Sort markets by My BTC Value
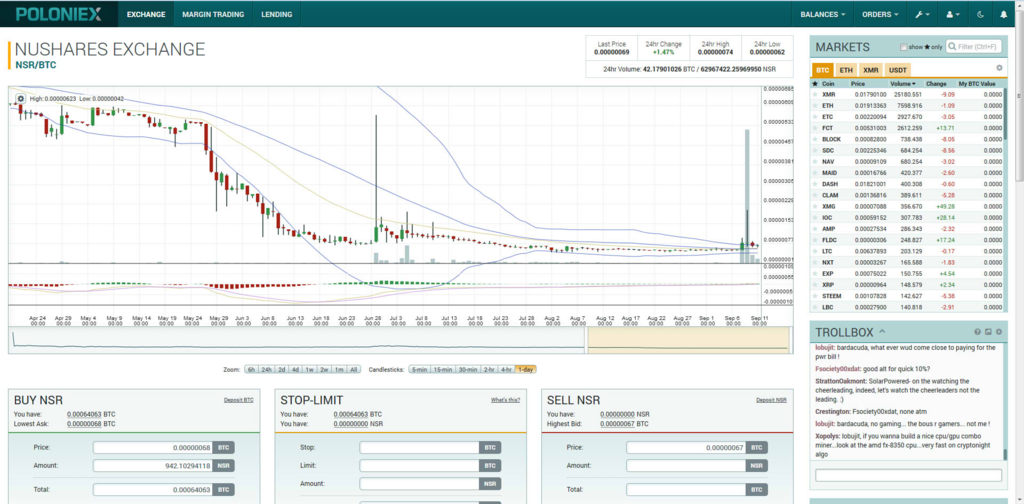Screen dimensions: 1024x504 [977, 84]
